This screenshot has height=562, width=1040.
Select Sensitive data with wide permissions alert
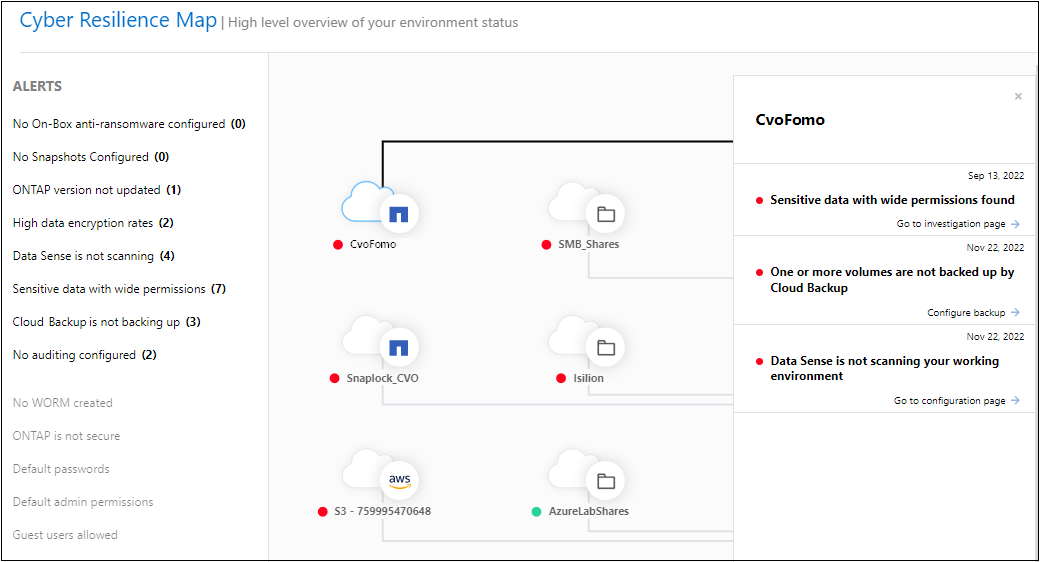(x=119, y=289)
